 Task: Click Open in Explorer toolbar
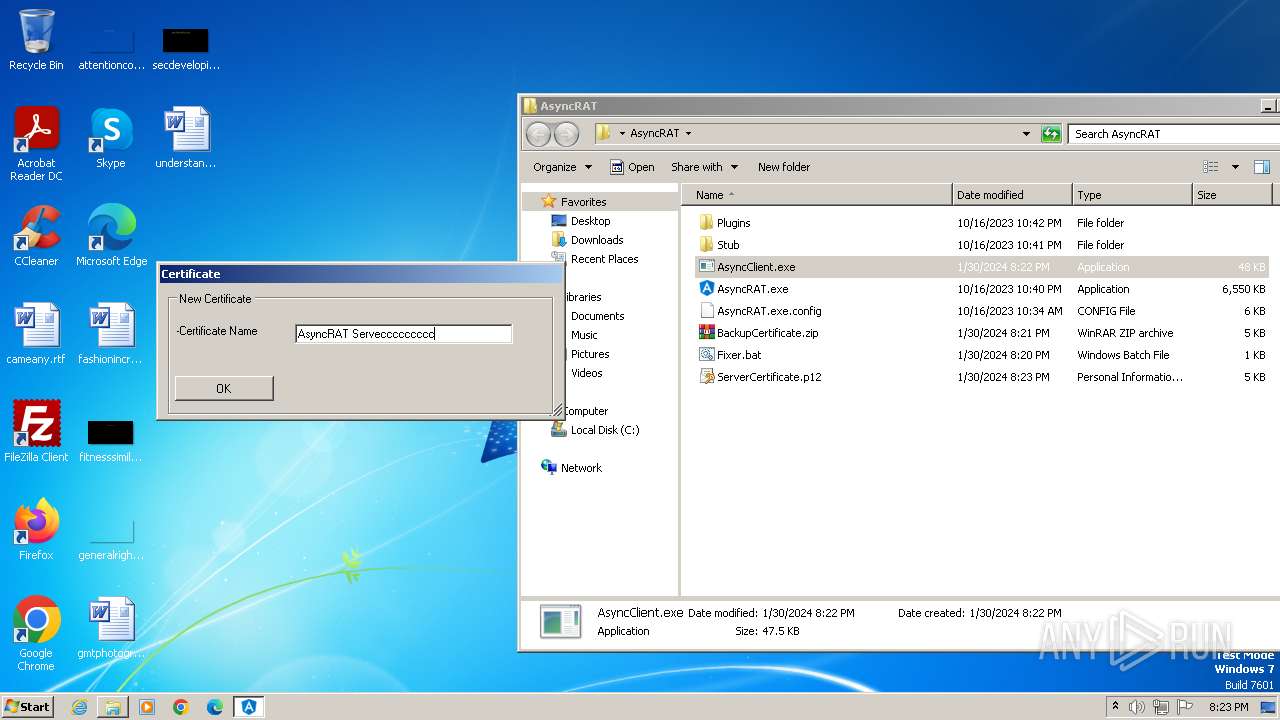pyautogui.click(x=632, y=167)
